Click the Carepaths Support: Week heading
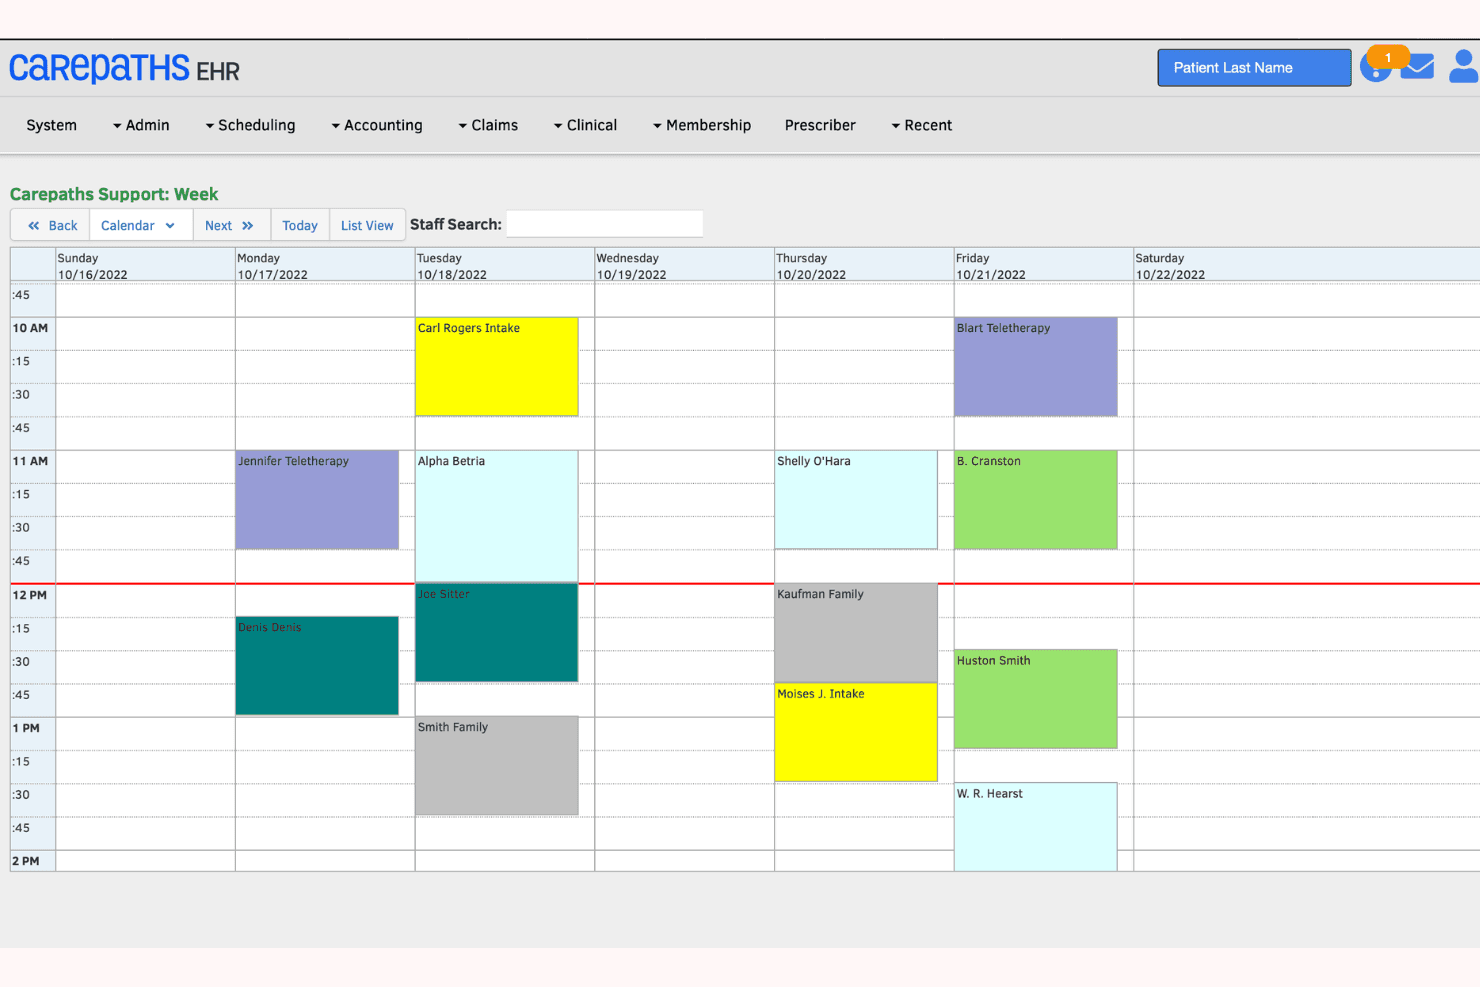 pos(114,194)
